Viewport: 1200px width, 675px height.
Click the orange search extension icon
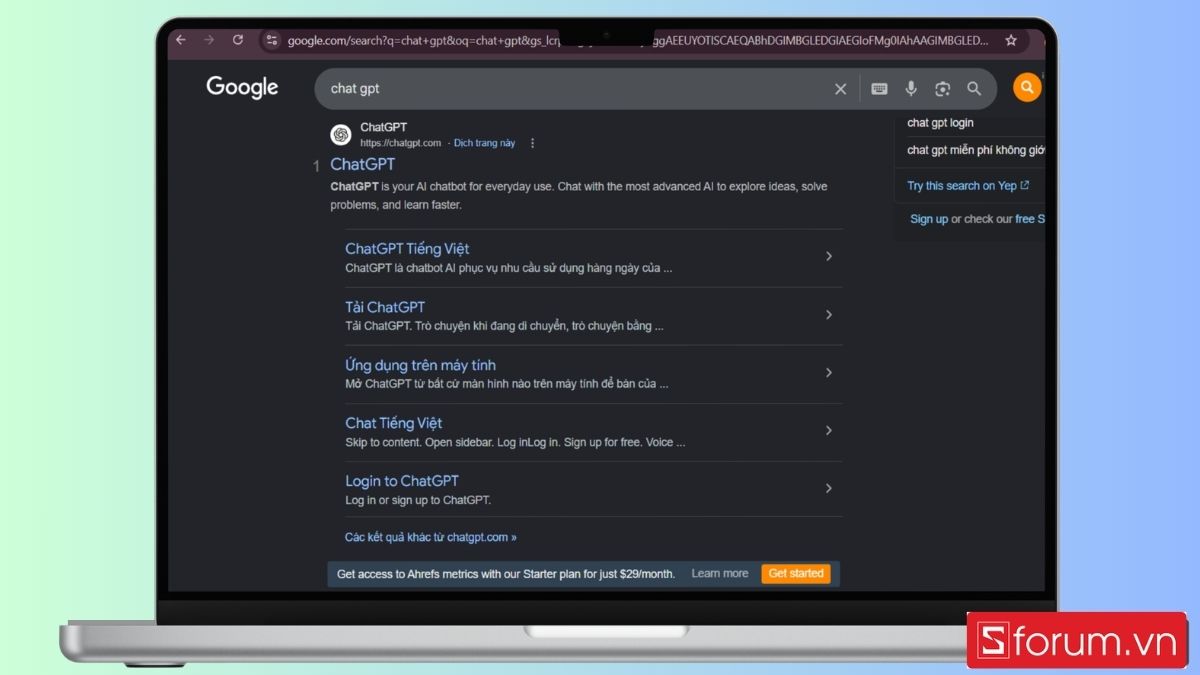(x=1027, y=88)
